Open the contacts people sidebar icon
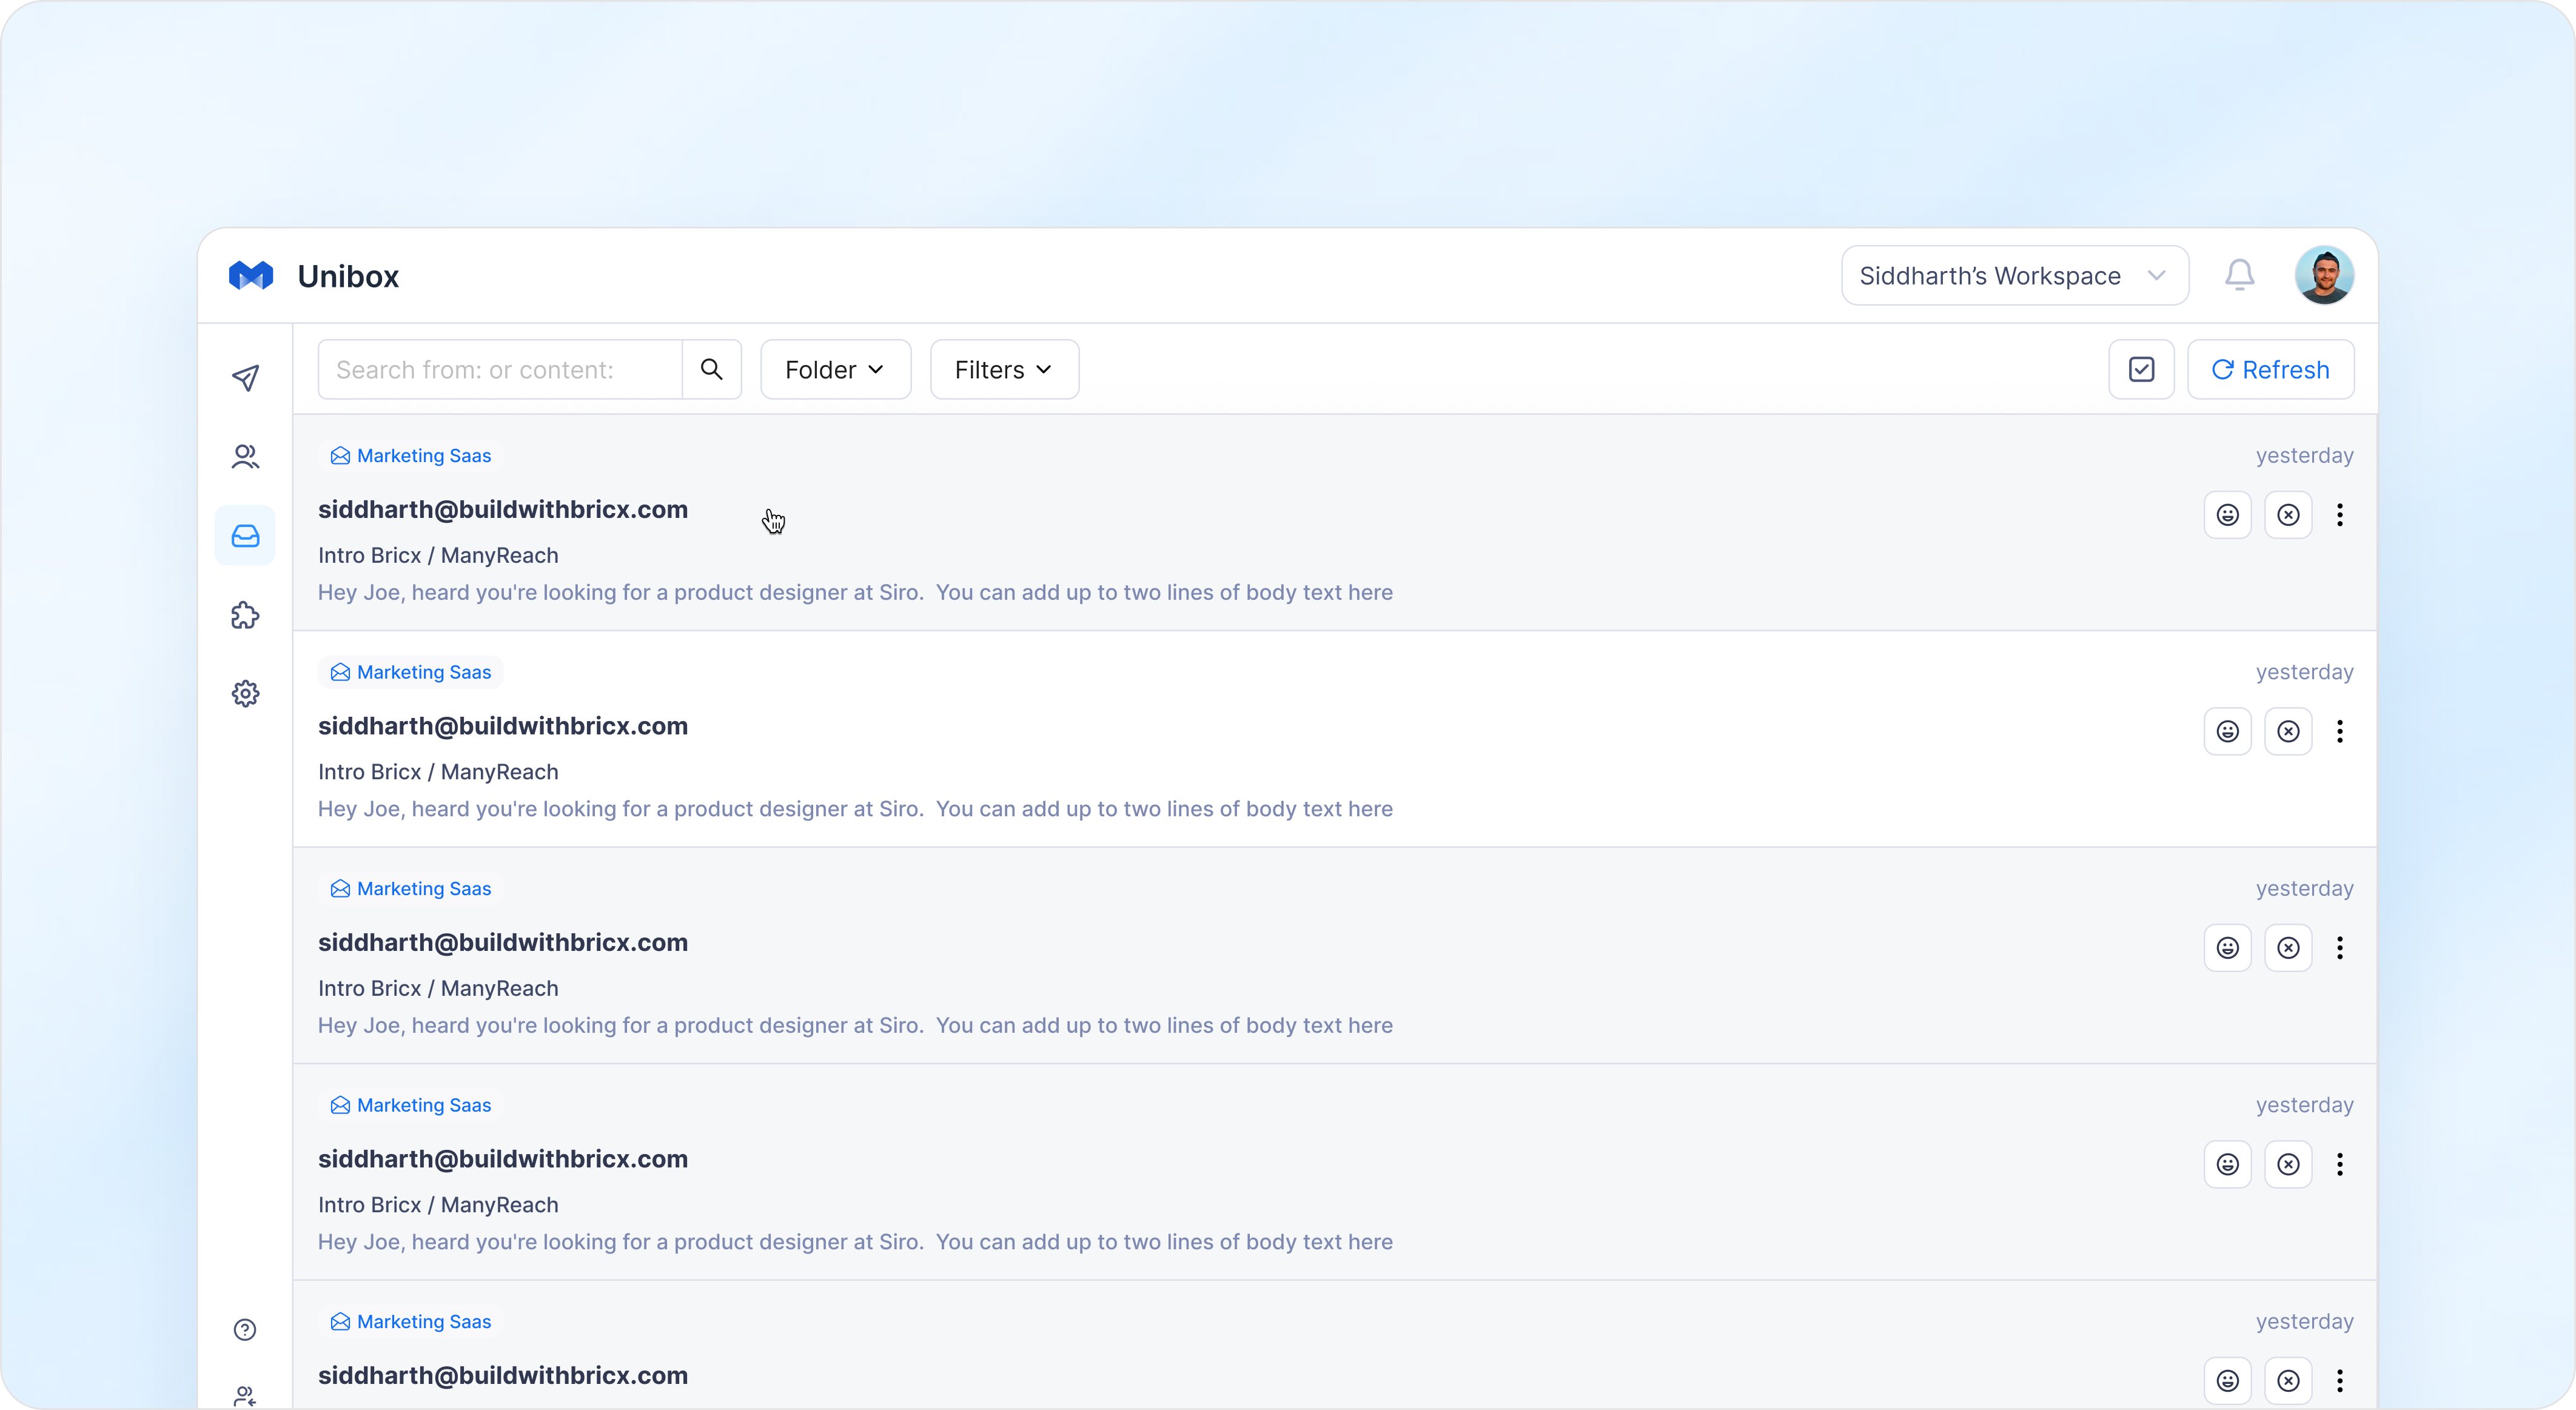 coord(245,457)
